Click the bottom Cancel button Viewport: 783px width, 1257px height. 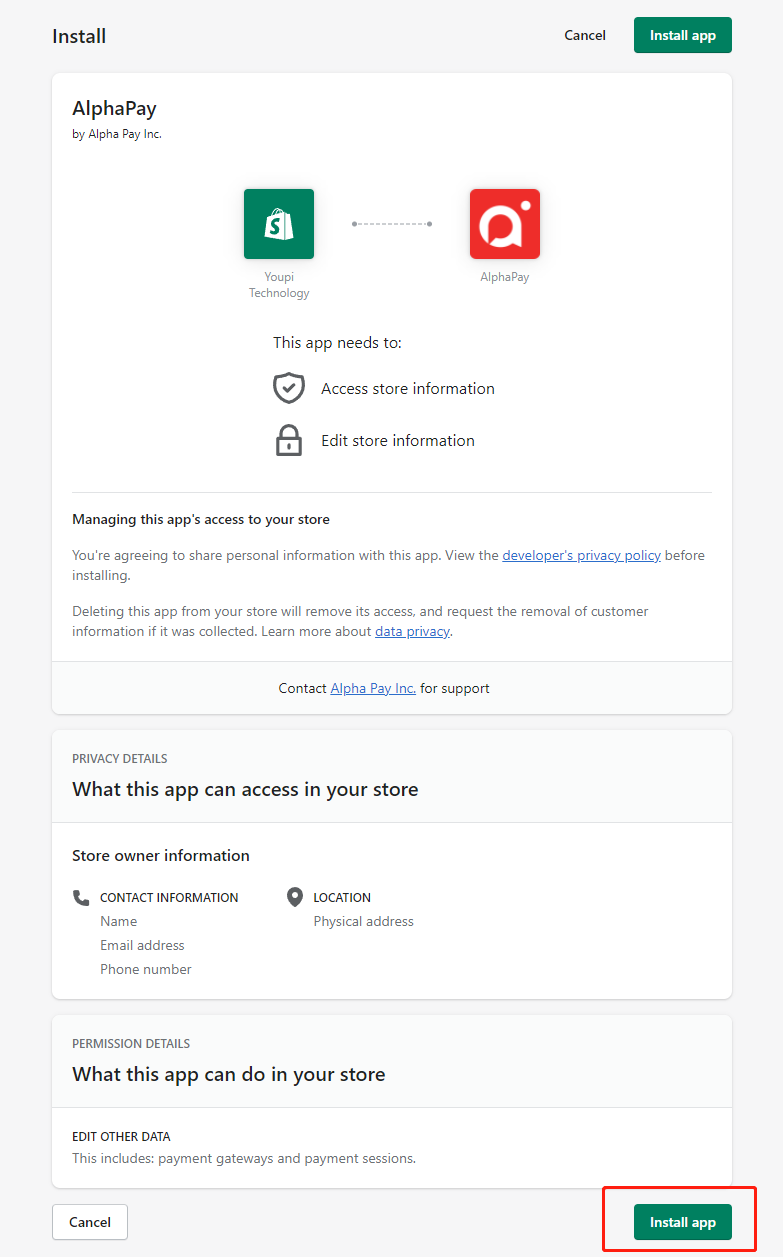pos(90,1222)
